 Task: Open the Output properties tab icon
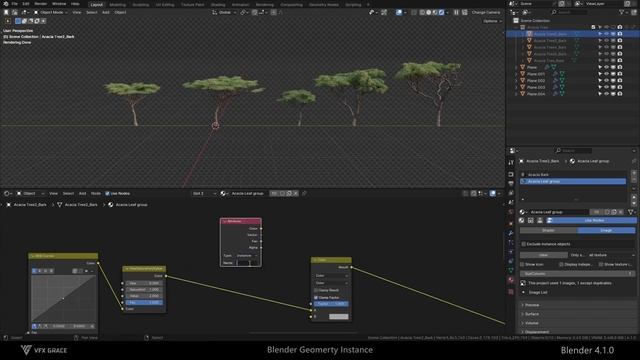coord(511,184)
